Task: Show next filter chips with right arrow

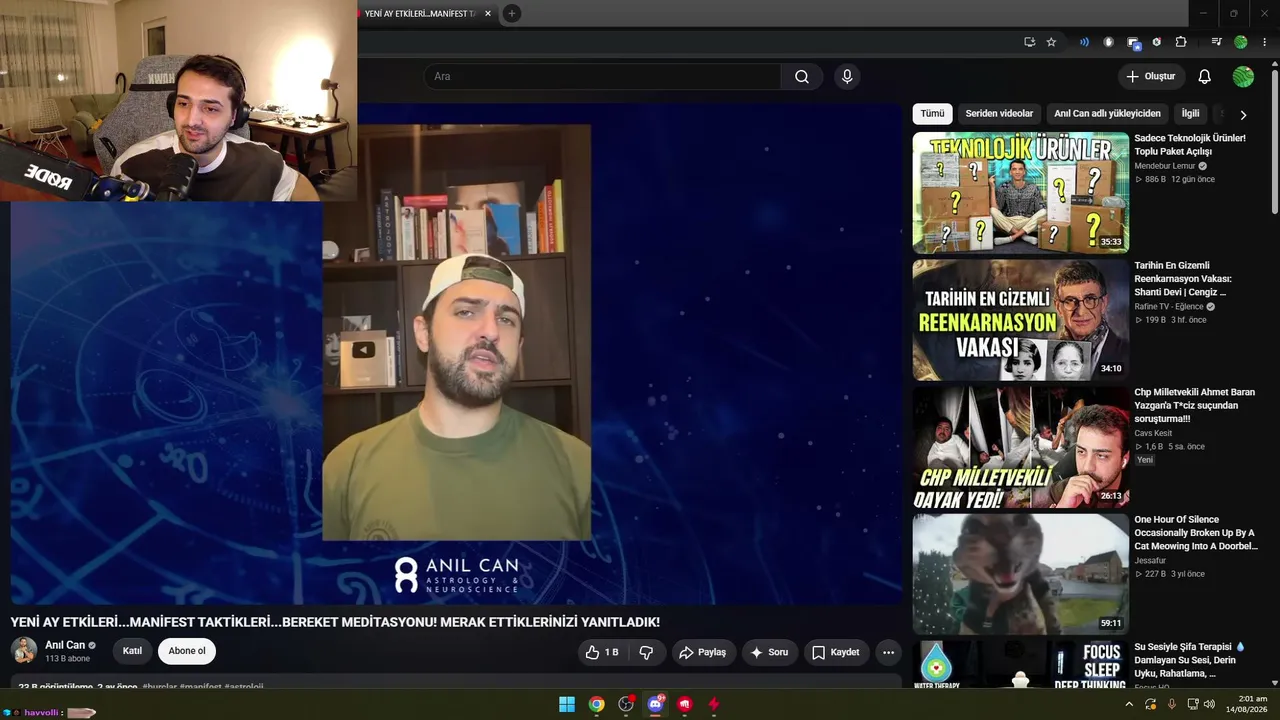Action: tap(1243, 114)
